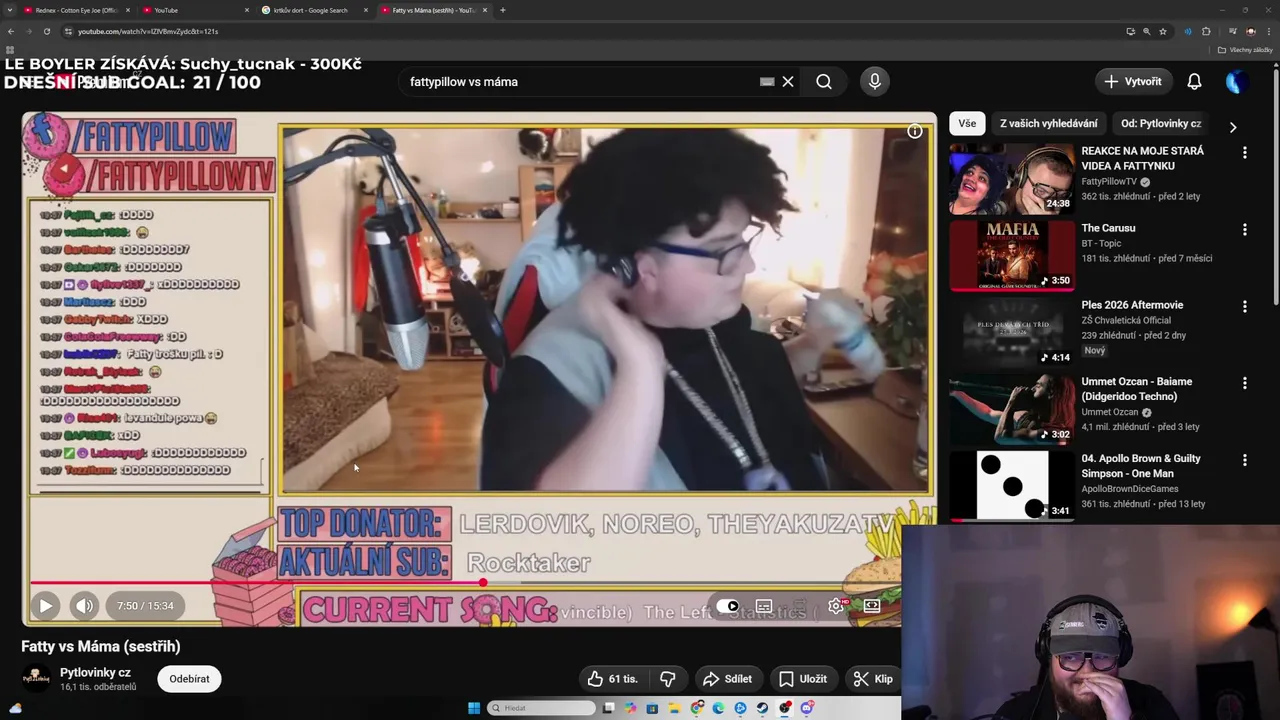Open the on-screen keyboard in the search box

[x=767, y=82]
